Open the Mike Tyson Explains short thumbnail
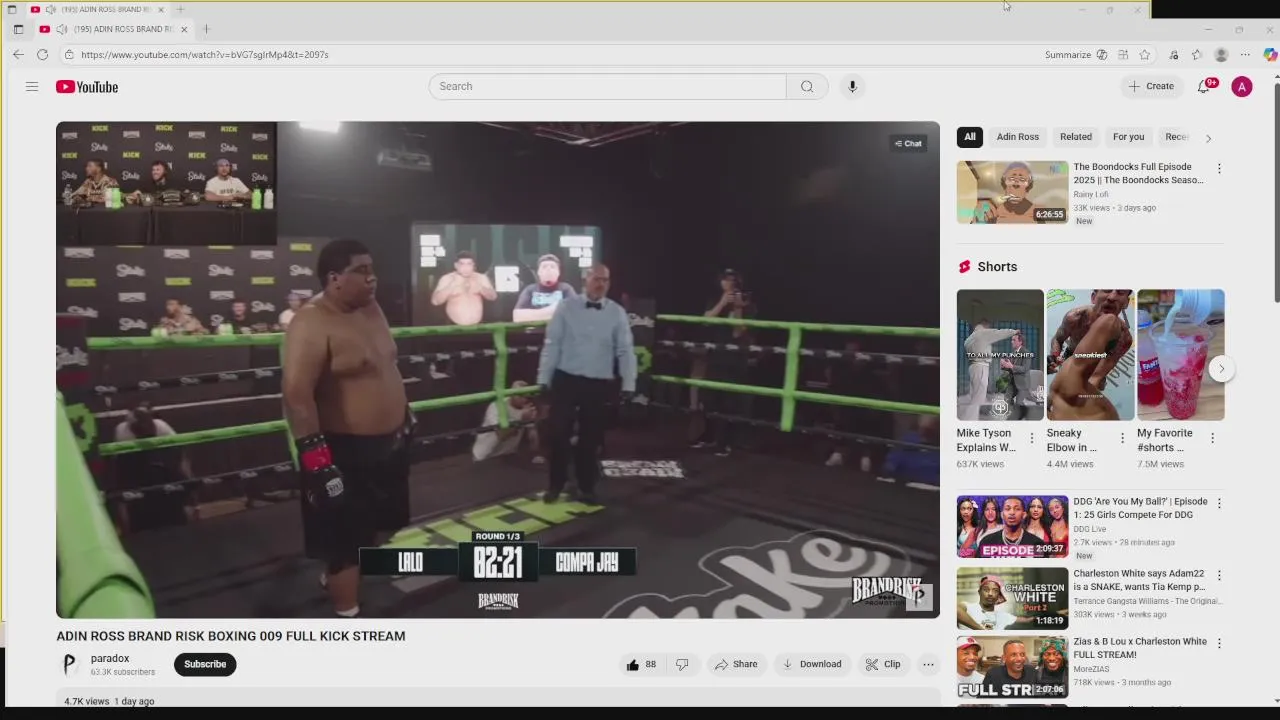The width and height of the screenshot is (1280, 720). tap(1000, 355)
